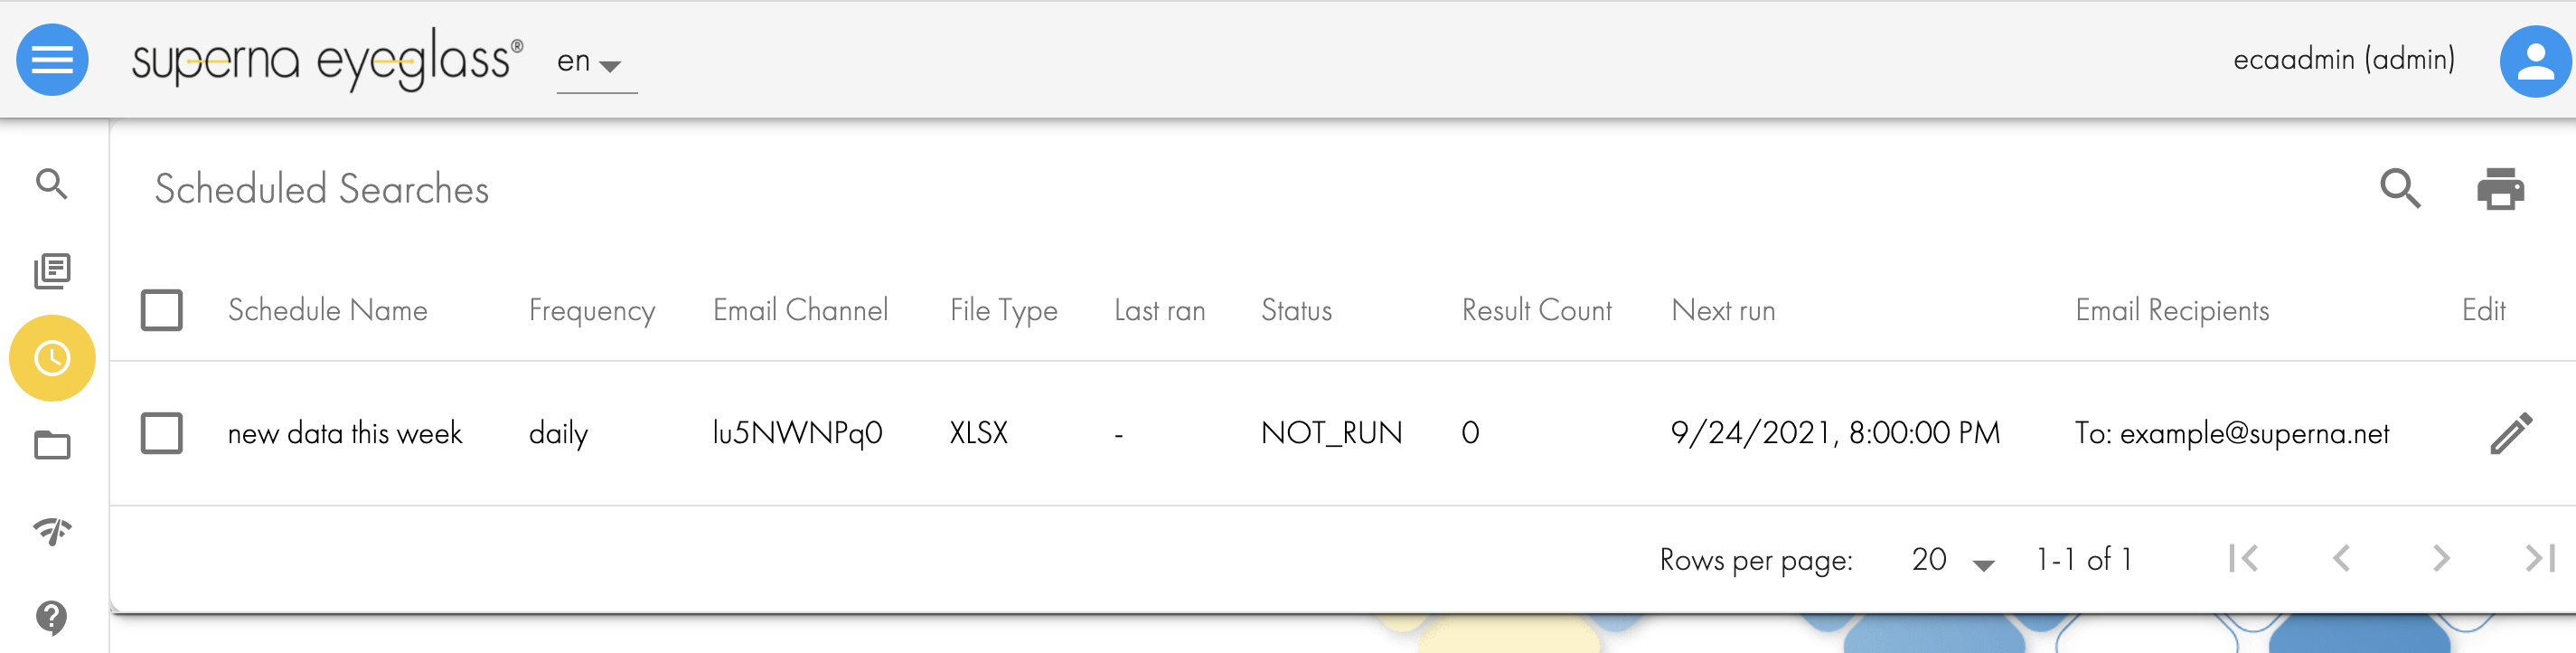2576x653 pixels.
Task: Expand the rows per page dropdown
Action: click(1951, 560)
